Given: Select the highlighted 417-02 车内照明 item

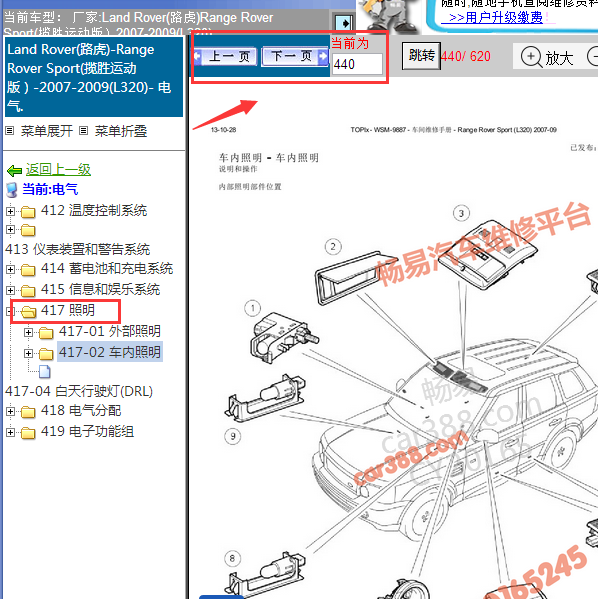Looking at the screenshot, I should point(110,352).
